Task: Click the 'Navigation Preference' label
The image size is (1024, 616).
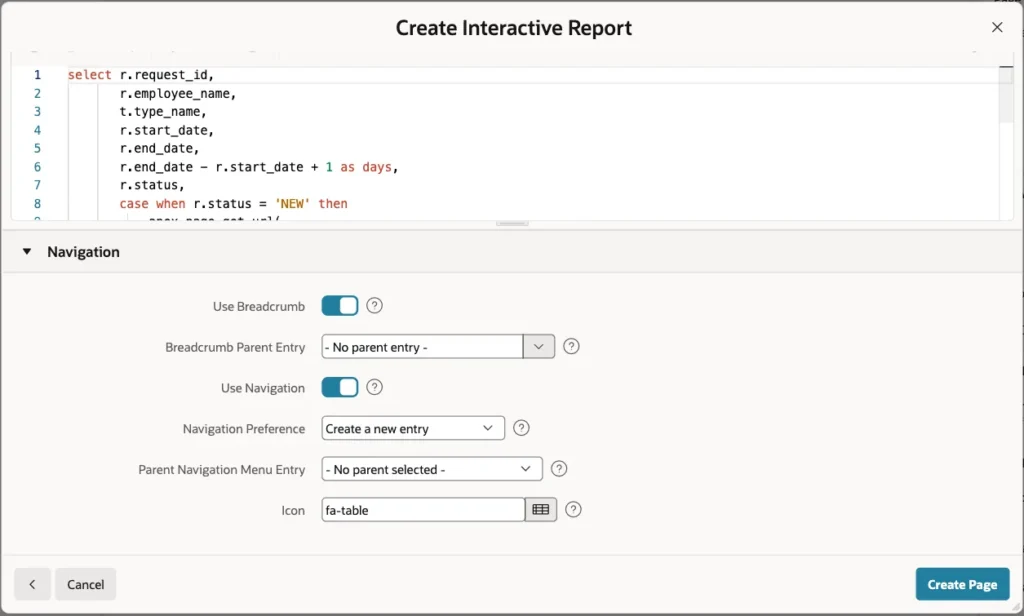Action: click(244, 429)
